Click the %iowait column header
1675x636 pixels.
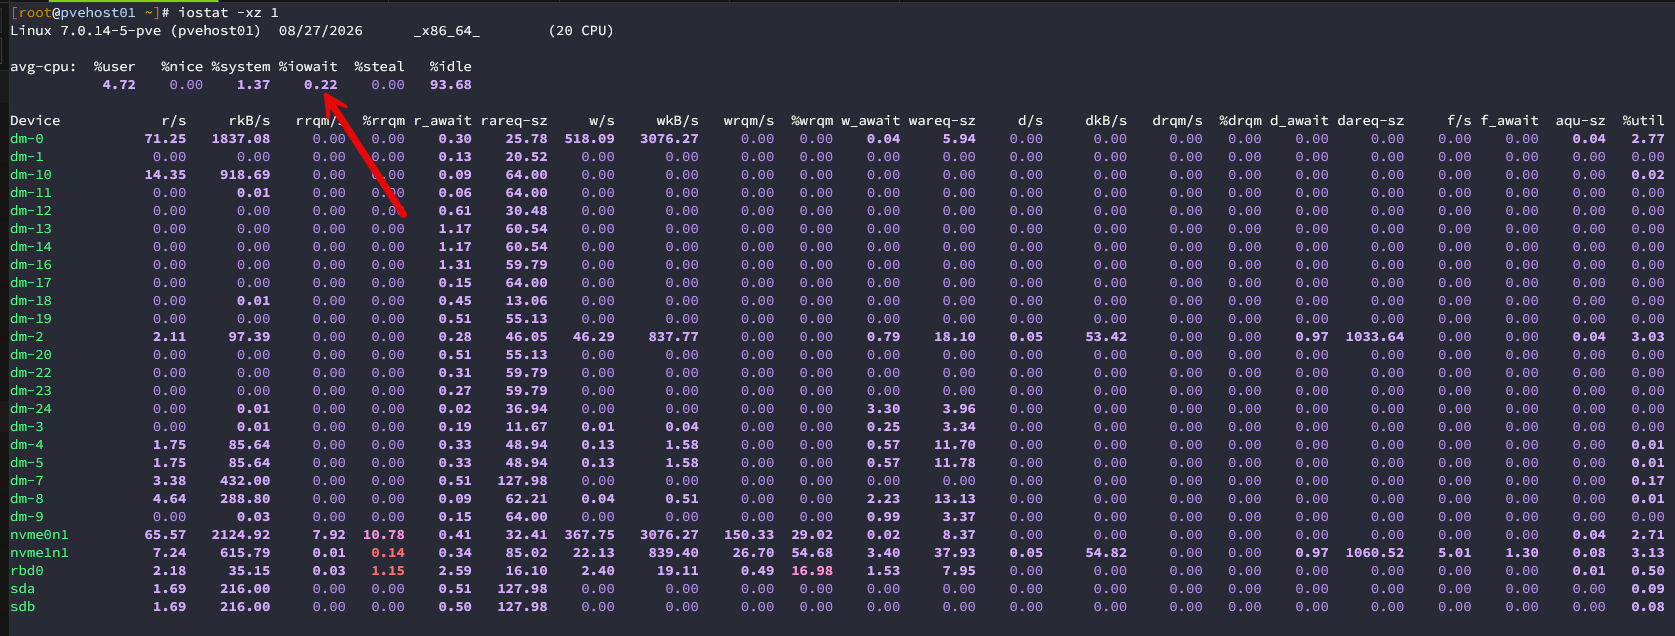(308, 67)
